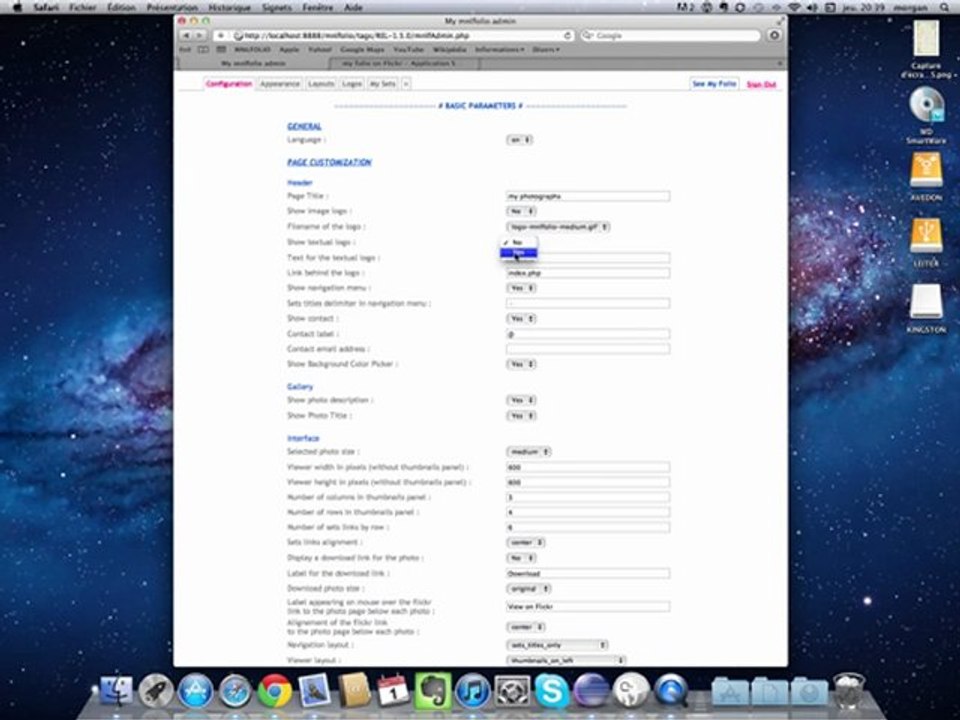Open the Signets menu in menu bar
Image resolution: width=960 pixels, height=720 pixels.
point(277,7)
